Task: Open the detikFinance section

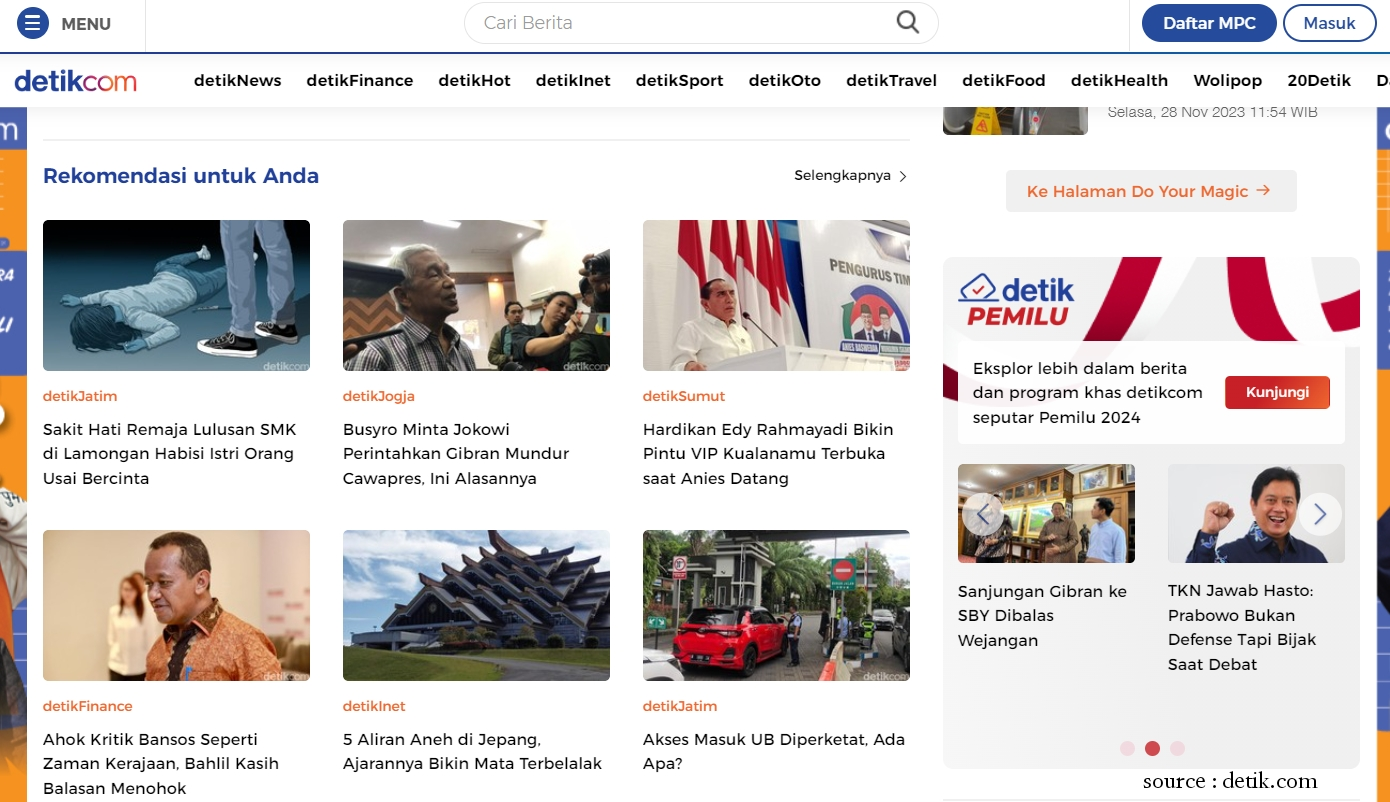Action: tap(360, 81)
